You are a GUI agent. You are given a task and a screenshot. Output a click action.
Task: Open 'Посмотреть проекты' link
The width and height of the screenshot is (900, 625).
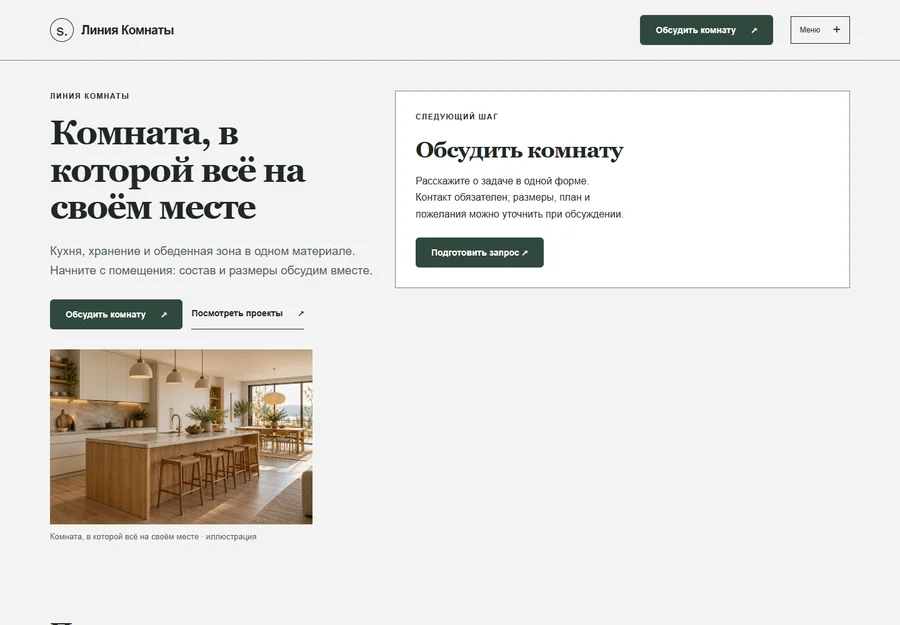247,314
